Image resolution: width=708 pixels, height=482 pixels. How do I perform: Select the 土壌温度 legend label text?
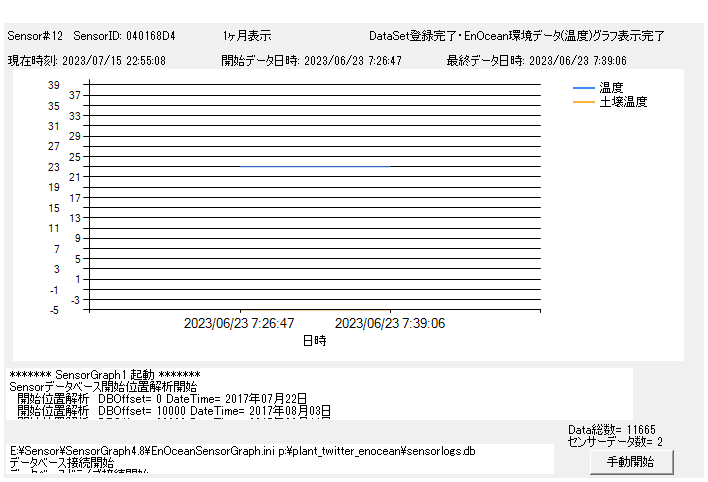[623, 102]
